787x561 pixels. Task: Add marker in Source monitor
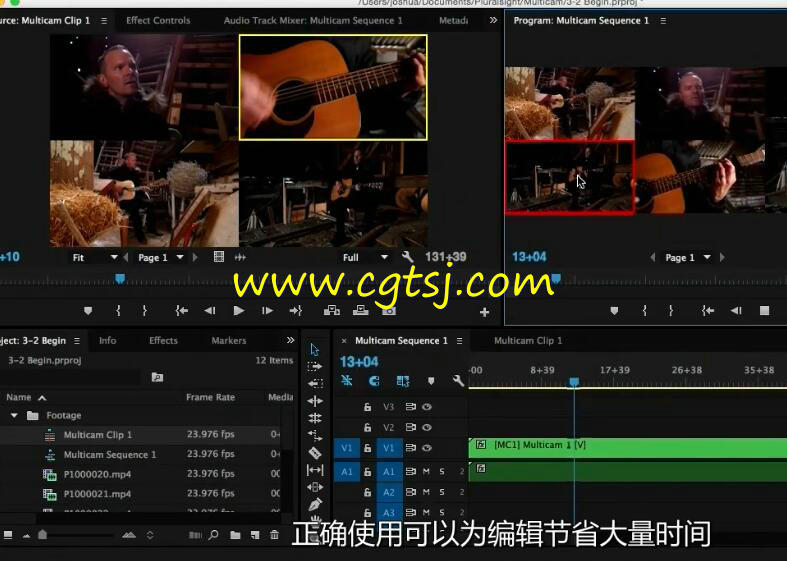[88, 311]
